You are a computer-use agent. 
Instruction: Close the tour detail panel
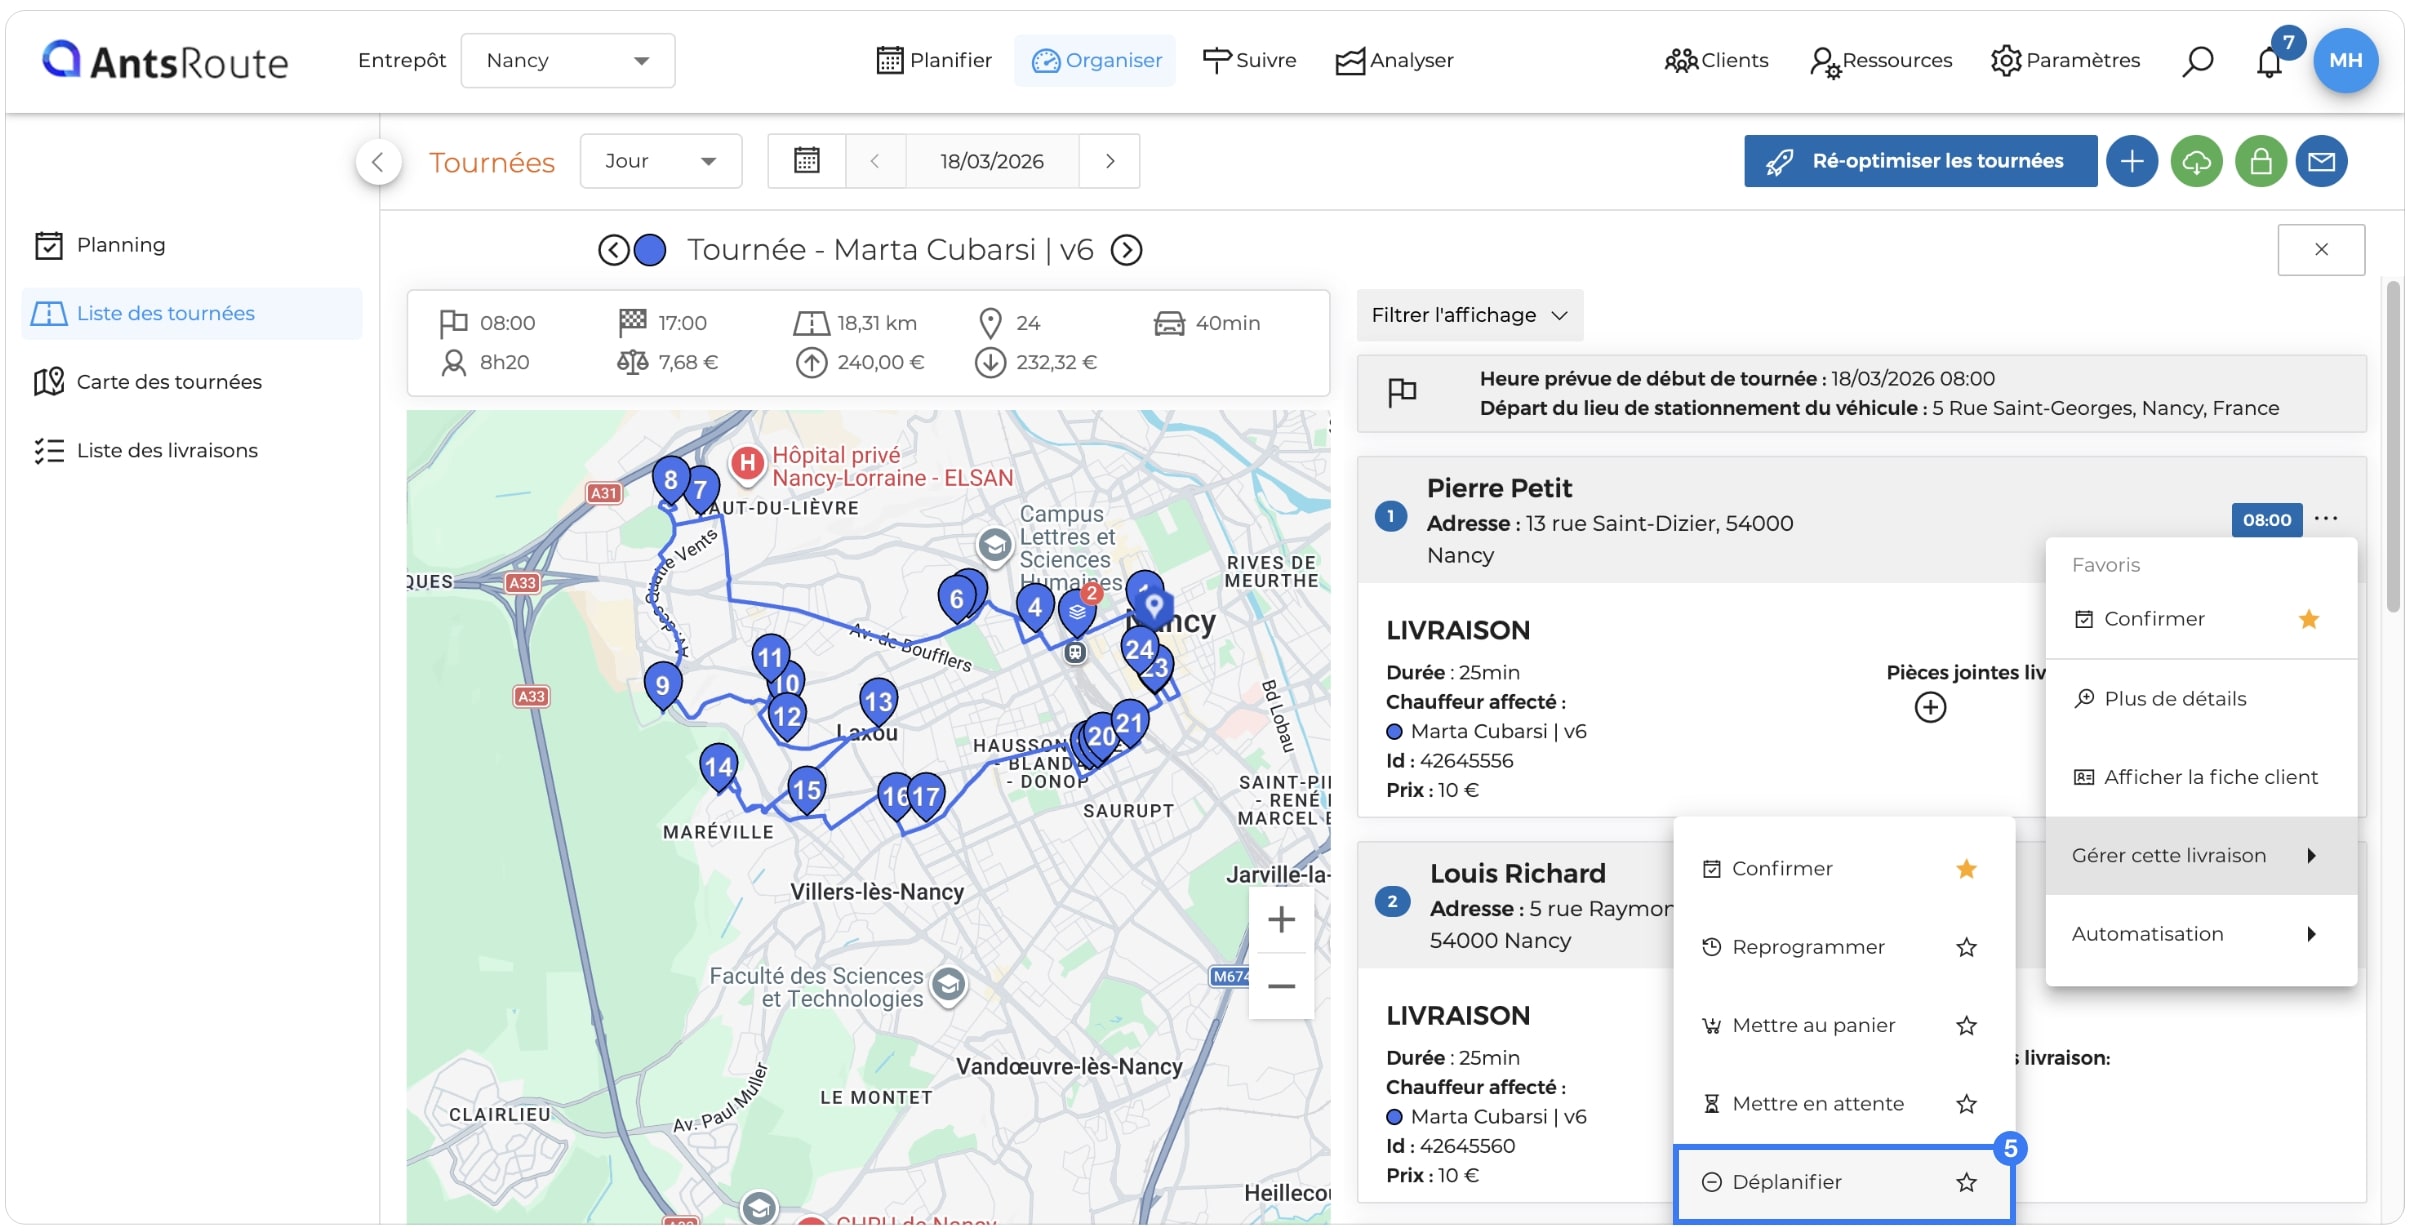coord(2321,250)
